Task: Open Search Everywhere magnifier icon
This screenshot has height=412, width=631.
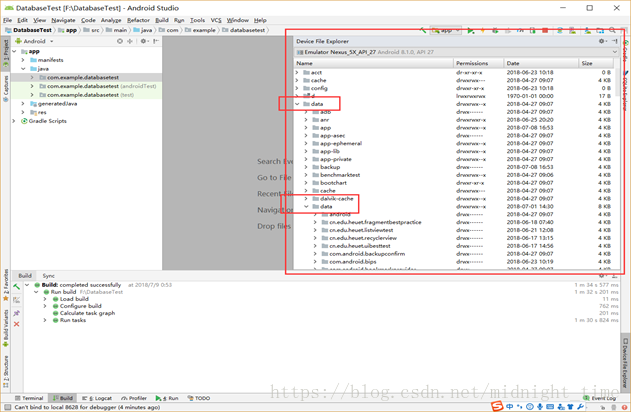Action: click(x=612, y=31)
